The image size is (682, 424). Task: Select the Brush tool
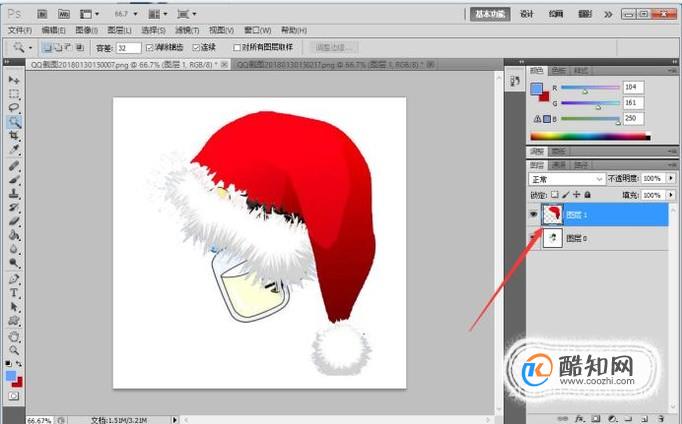pyautogui.click(x=14, y=180)
